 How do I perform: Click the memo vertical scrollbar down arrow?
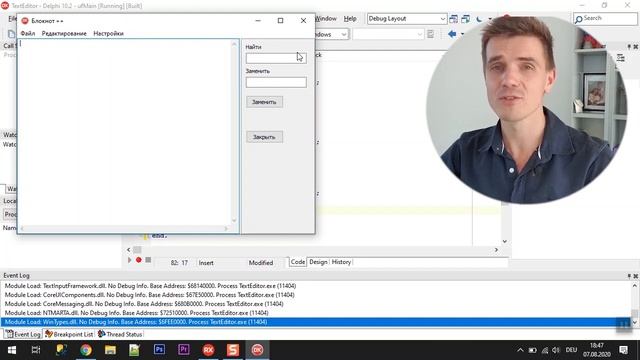tap(235, 220)
